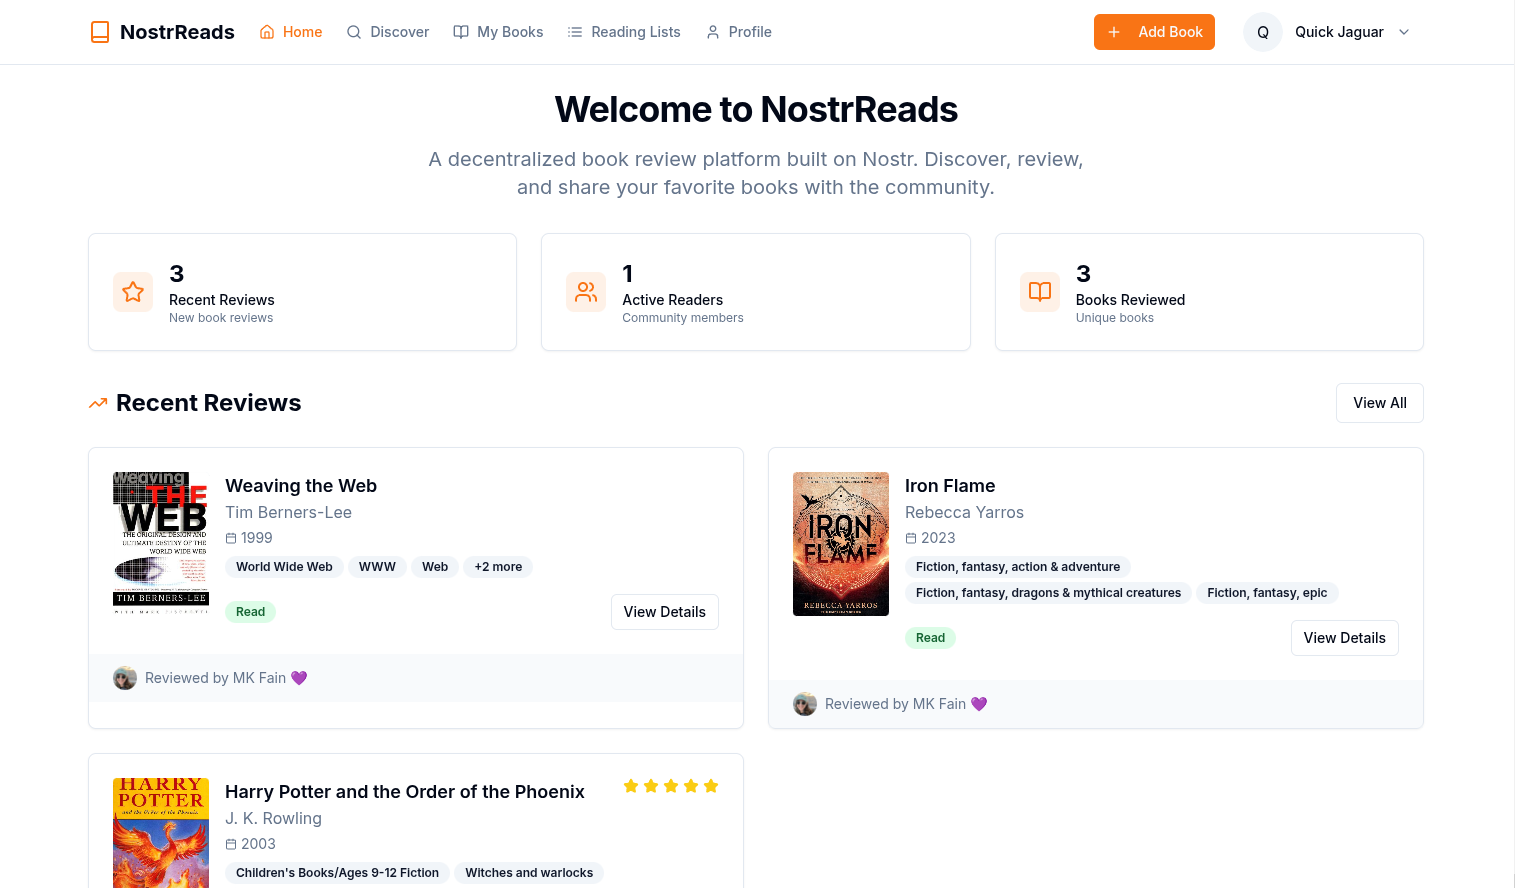Open My Books via its book icon
The width and height of the screenshot is (1515, 888).
[x=461, y=32]
